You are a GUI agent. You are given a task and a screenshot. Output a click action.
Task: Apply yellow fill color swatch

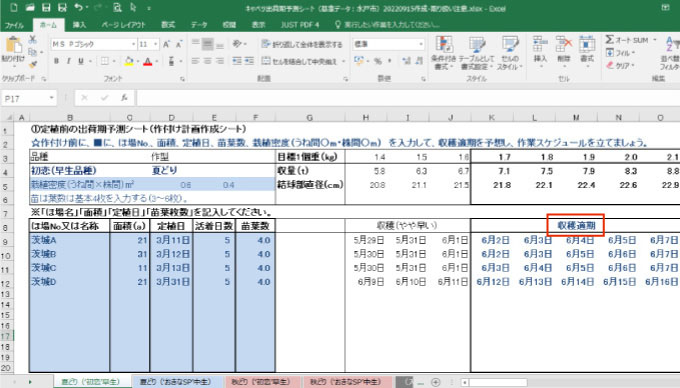(129, 61)
